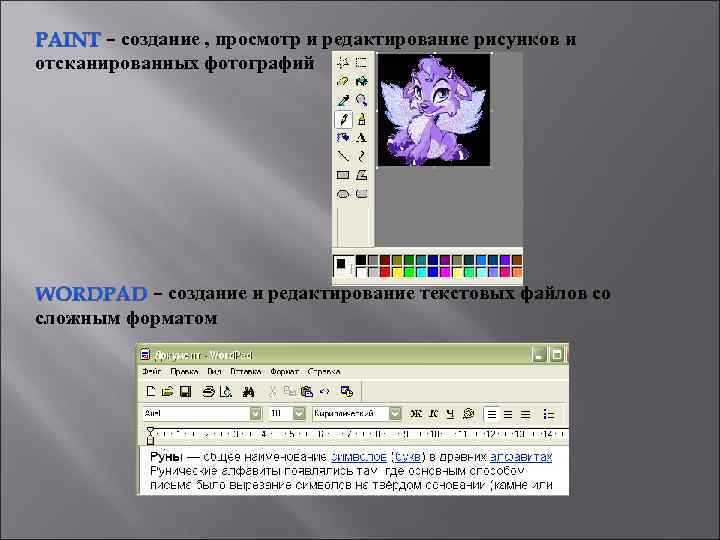Click the purple creature image on Paint canvas
The image size is (720, 540).
point(434,110)
